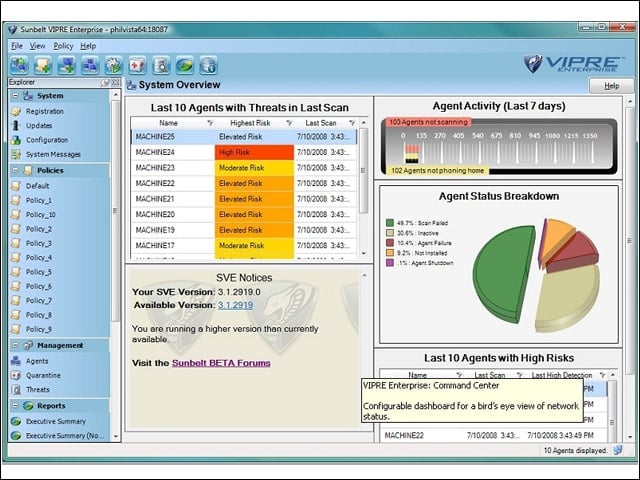
Task: Select Policy_6 in the Policies list
Action: pyautogui.click(x=38, y=286)
